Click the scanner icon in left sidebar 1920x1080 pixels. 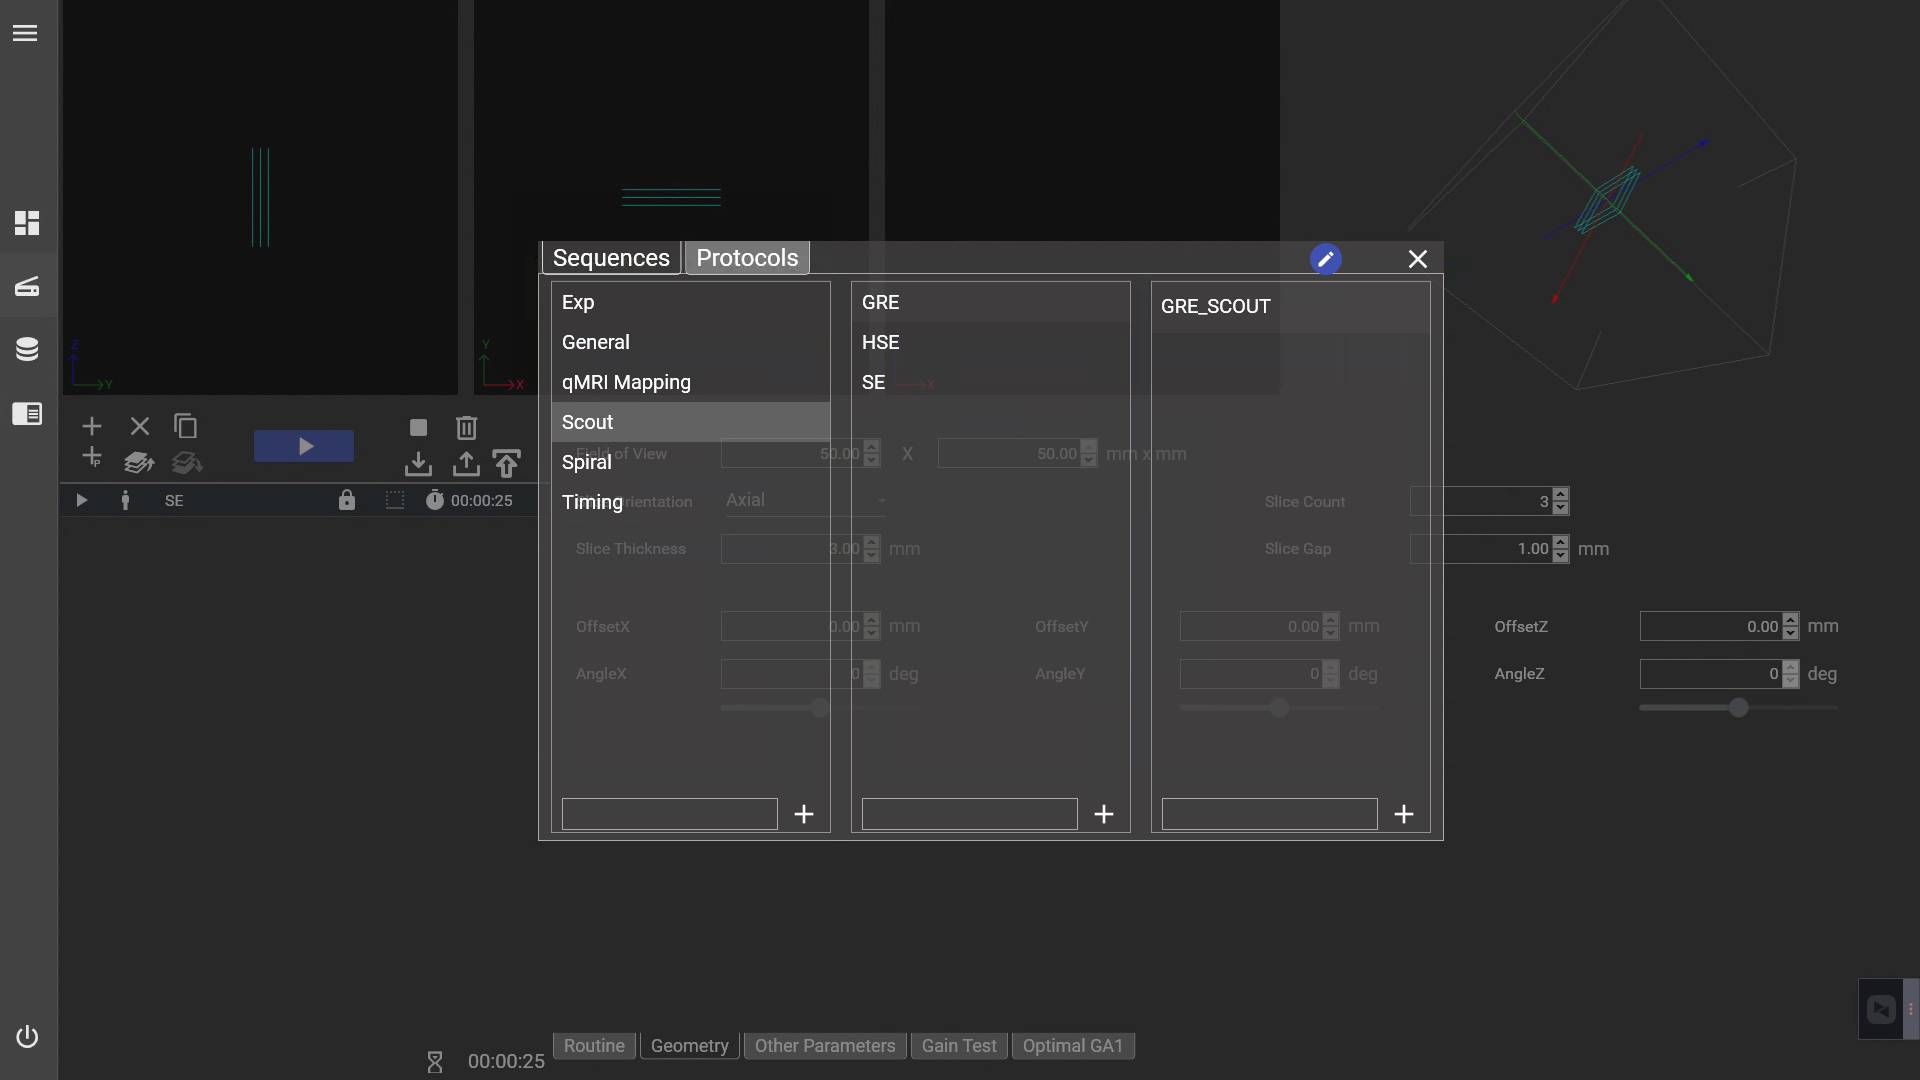point(27,287)
